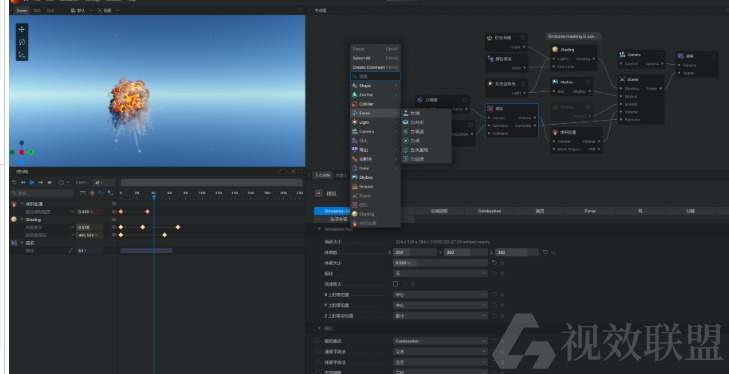Click the playhead marker on timeline ruler
Image resolution: width=729 pixels, height=374 pixels.
154,197
